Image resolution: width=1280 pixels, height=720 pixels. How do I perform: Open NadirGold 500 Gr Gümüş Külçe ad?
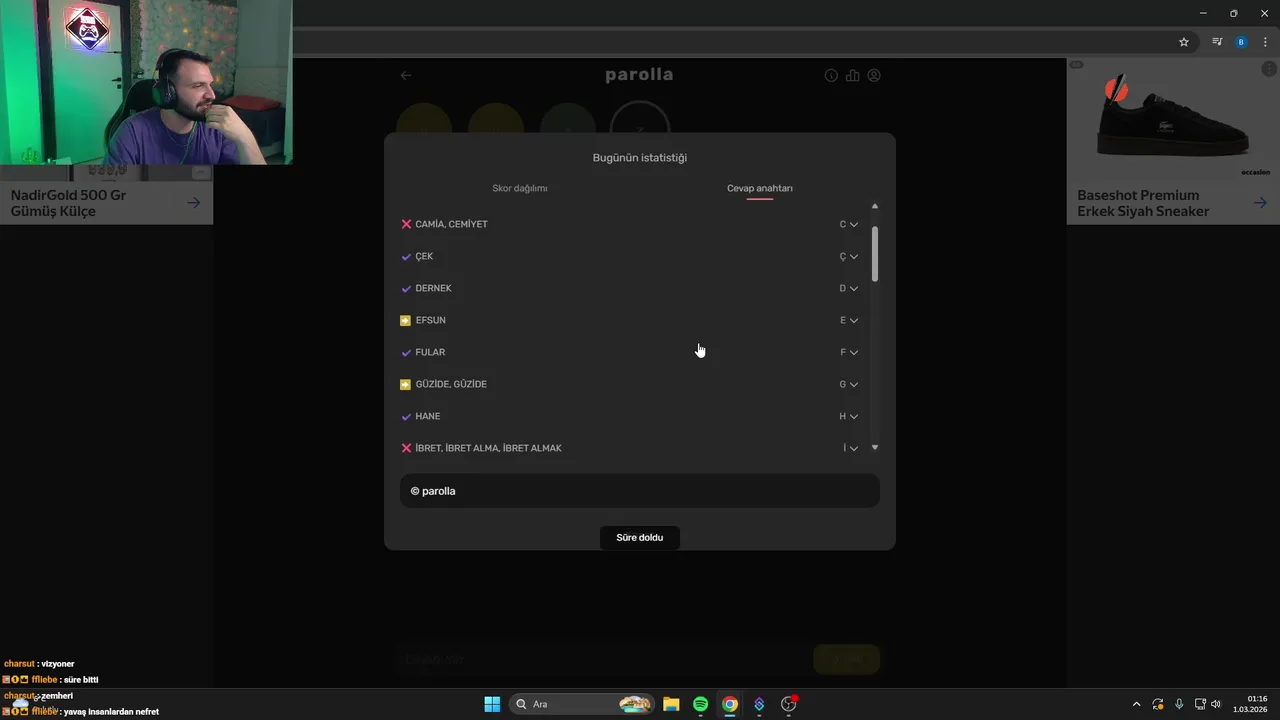(x=68, y=203)
